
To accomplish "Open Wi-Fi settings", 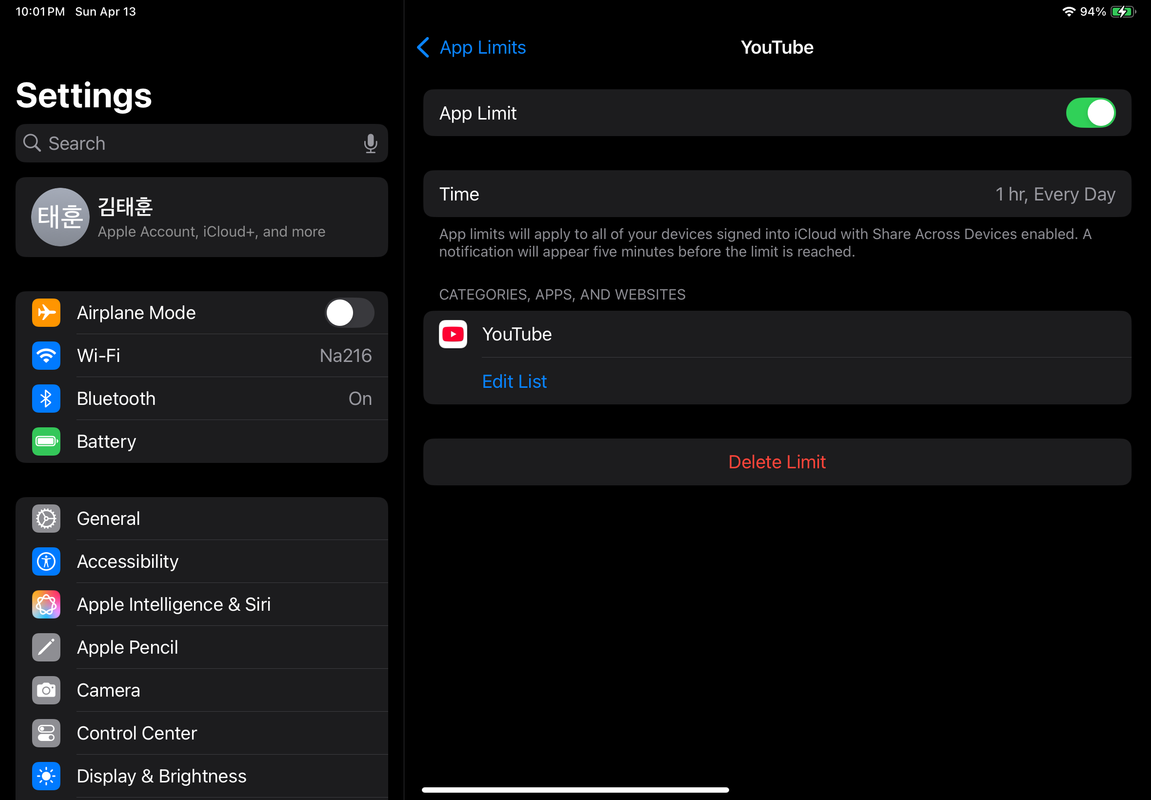I will click(x=202, y=356).
